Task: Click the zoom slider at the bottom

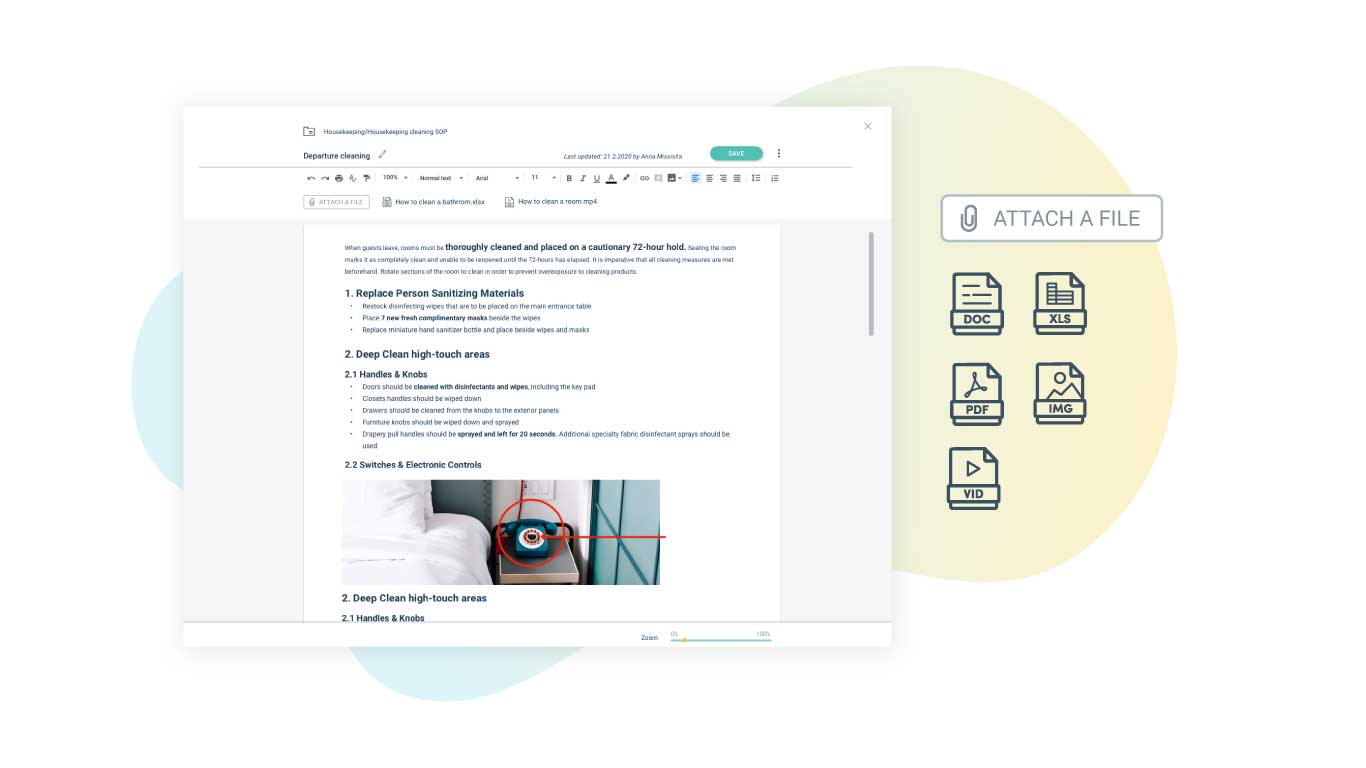Action: 721,639
